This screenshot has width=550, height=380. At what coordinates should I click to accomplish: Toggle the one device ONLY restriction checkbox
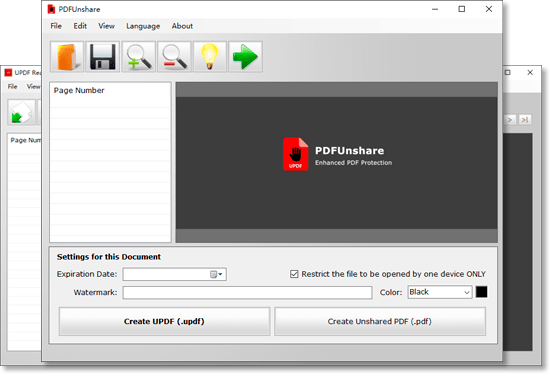tap(294, 274)
